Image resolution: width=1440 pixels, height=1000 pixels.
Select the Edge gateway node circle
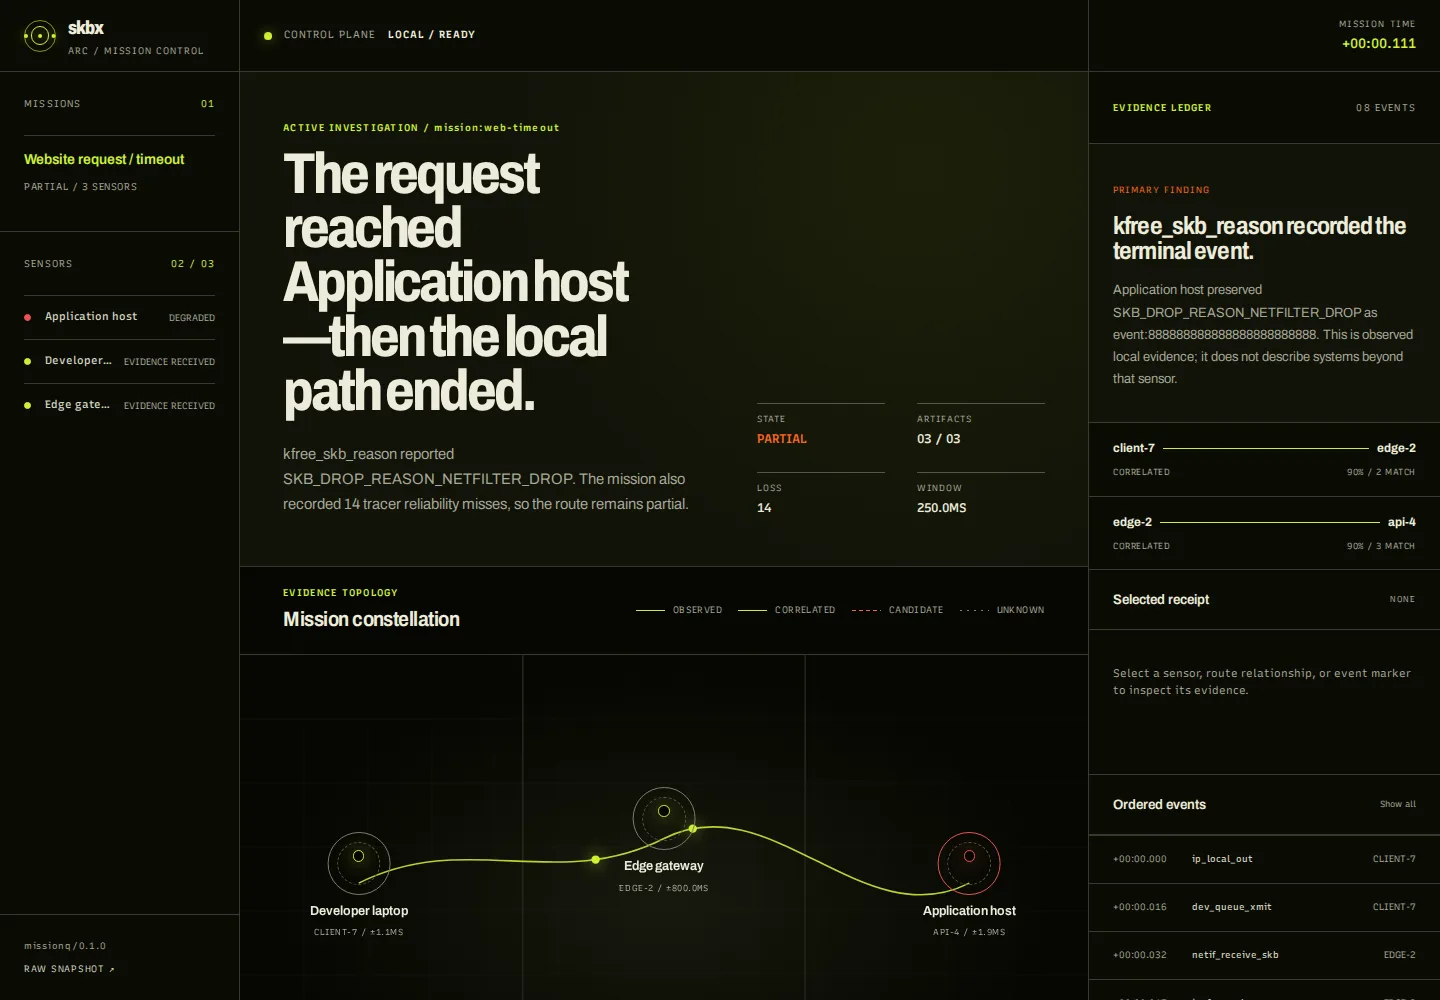click(x=664, y=818)
